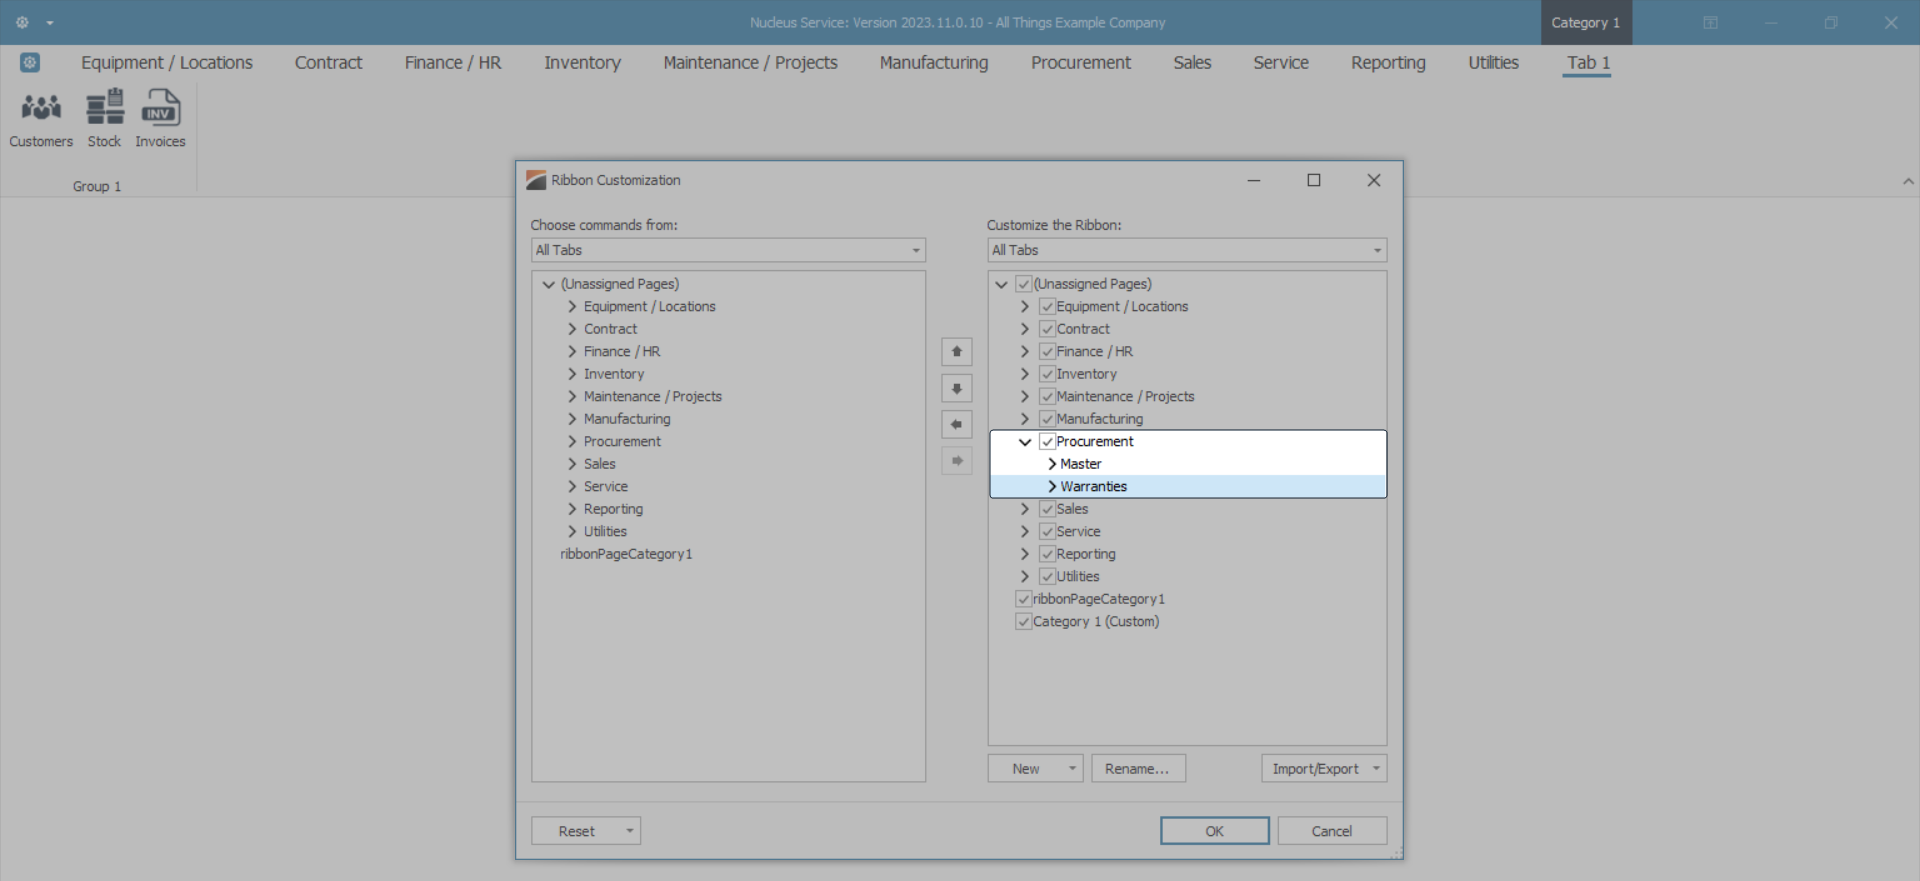Minimize the Ribbon Customization dialog

[1254, 180]
